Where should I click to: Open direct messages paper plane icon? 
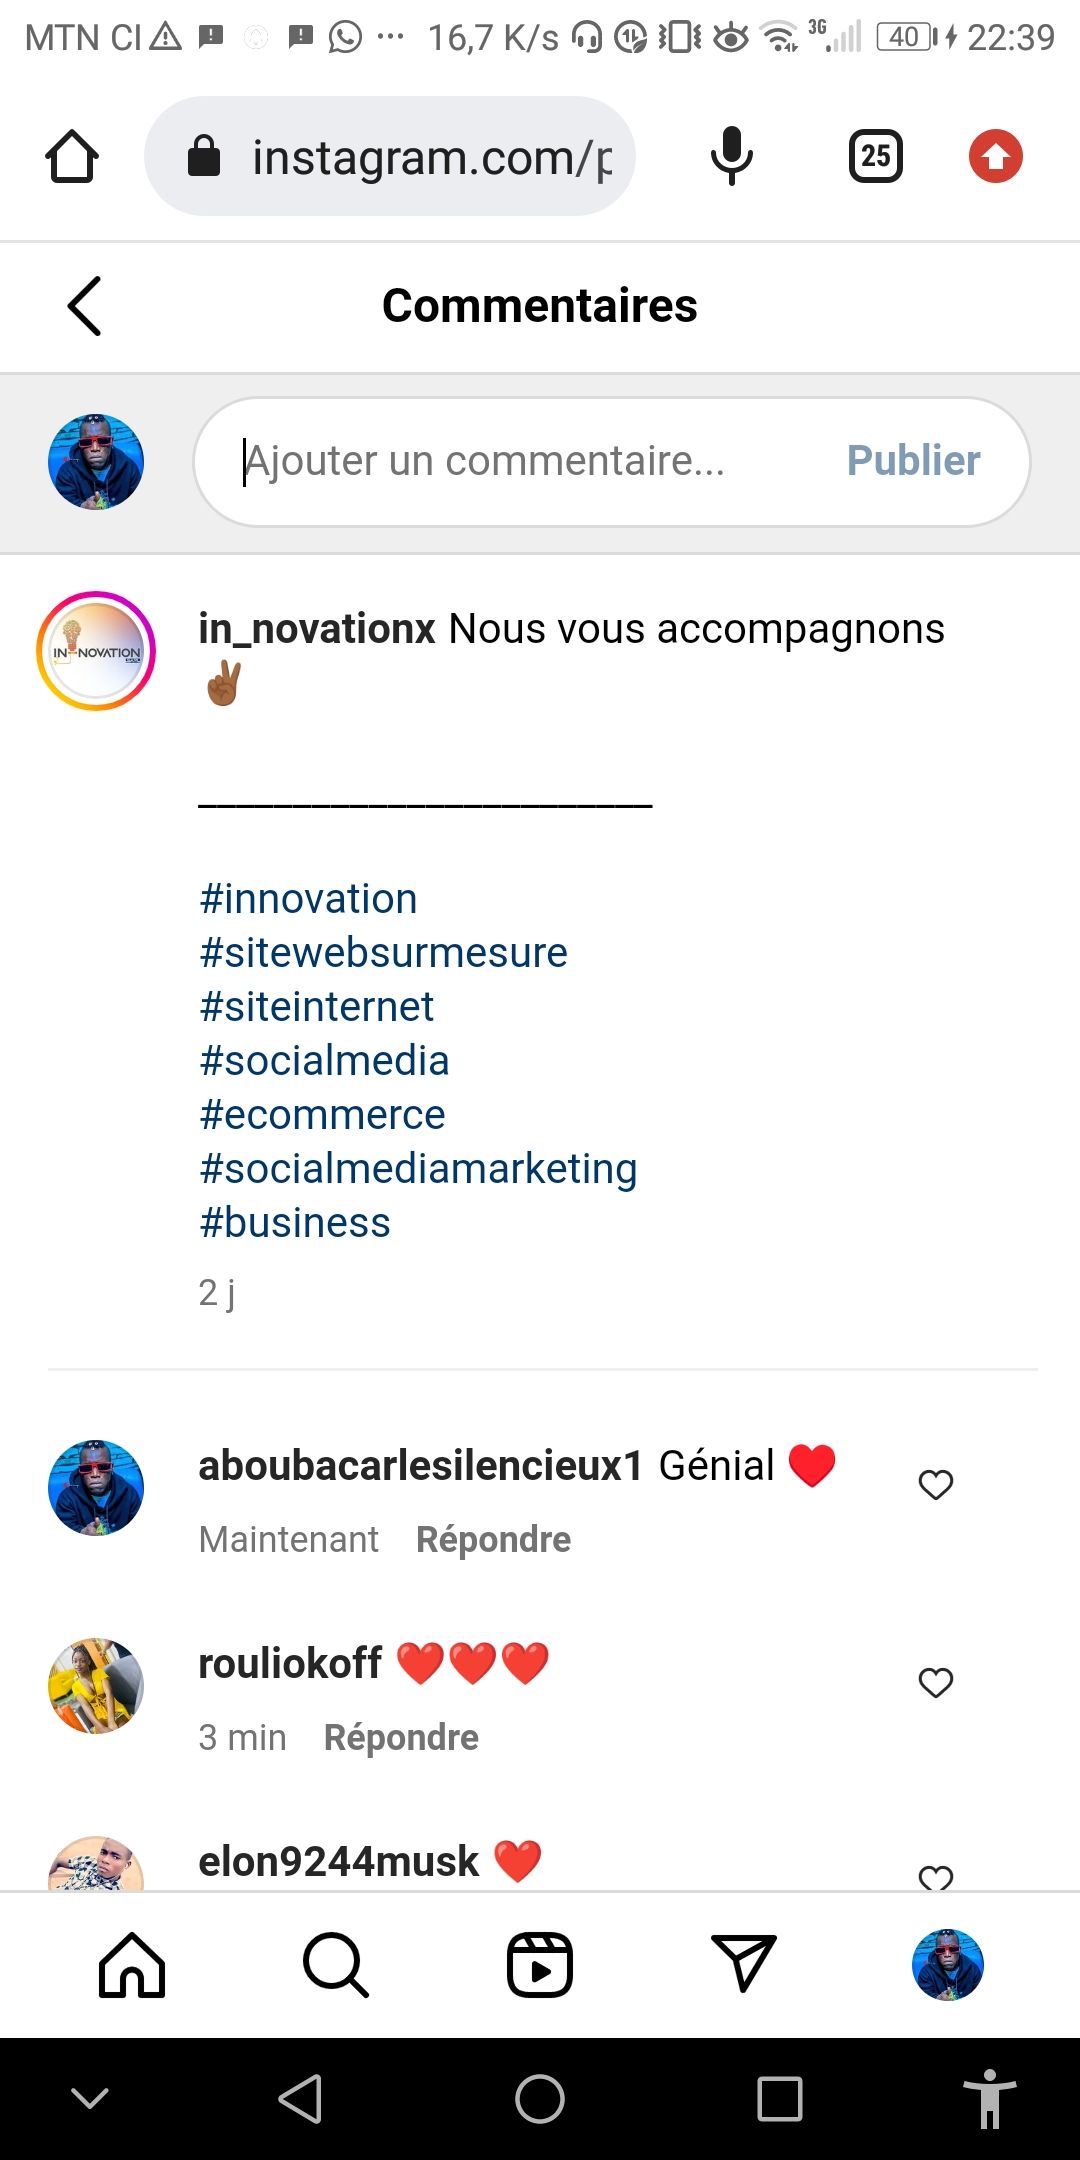[743, 1963]
